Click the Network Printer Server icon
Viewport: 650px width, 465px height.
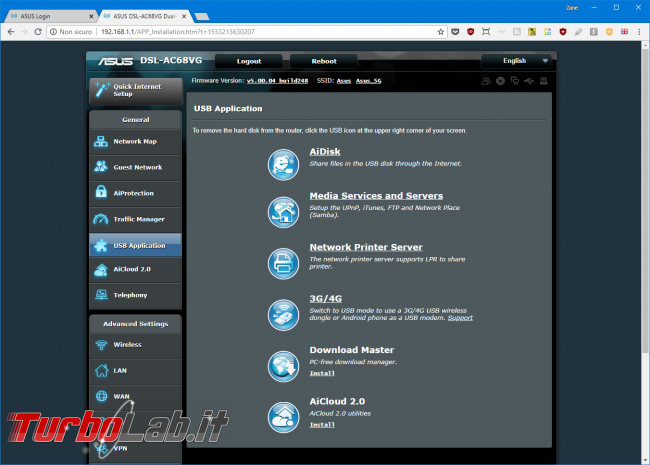(x=283, y=264)
